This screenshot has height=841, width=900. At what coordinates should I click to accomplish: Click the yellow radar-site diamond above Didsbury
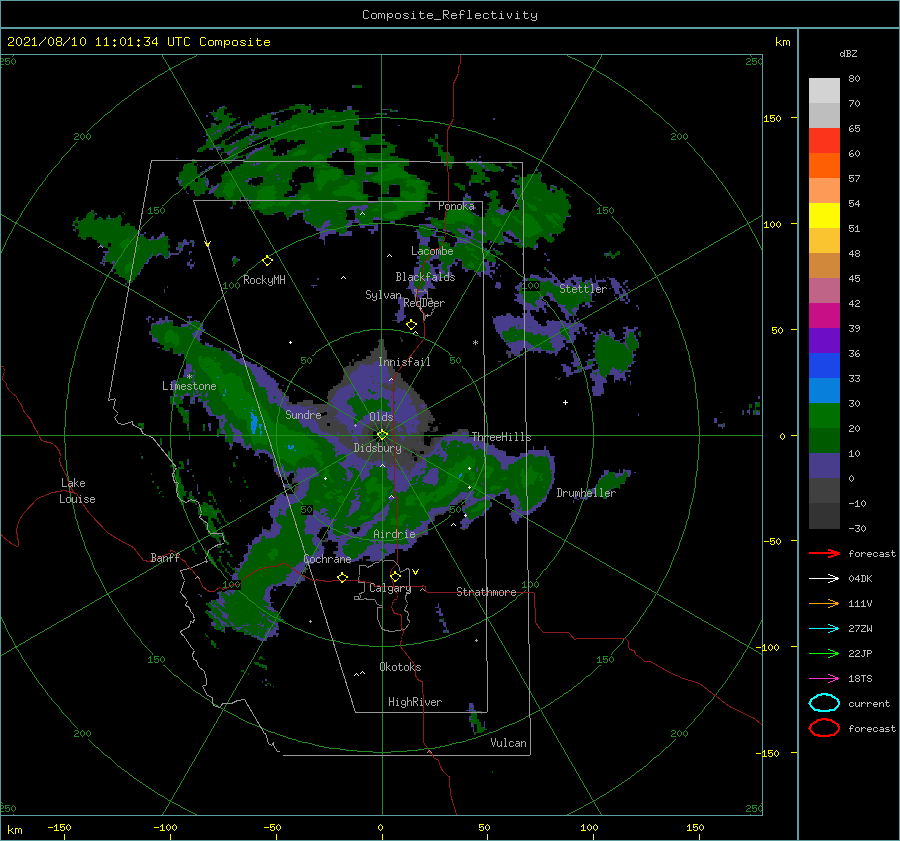382,435
